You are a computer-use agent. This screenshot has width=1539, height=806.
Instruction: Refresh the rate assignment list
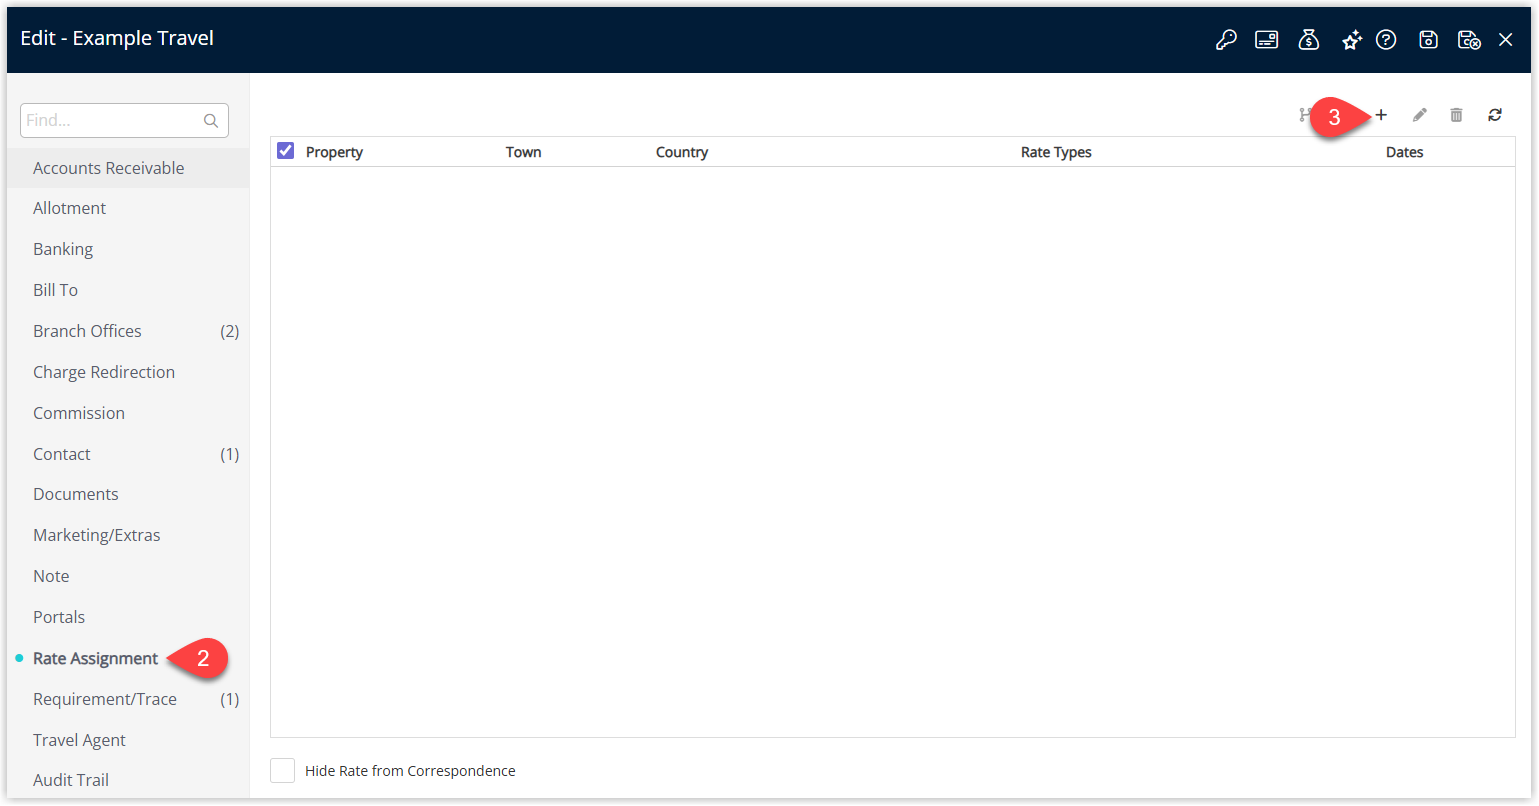(1495, 115)
